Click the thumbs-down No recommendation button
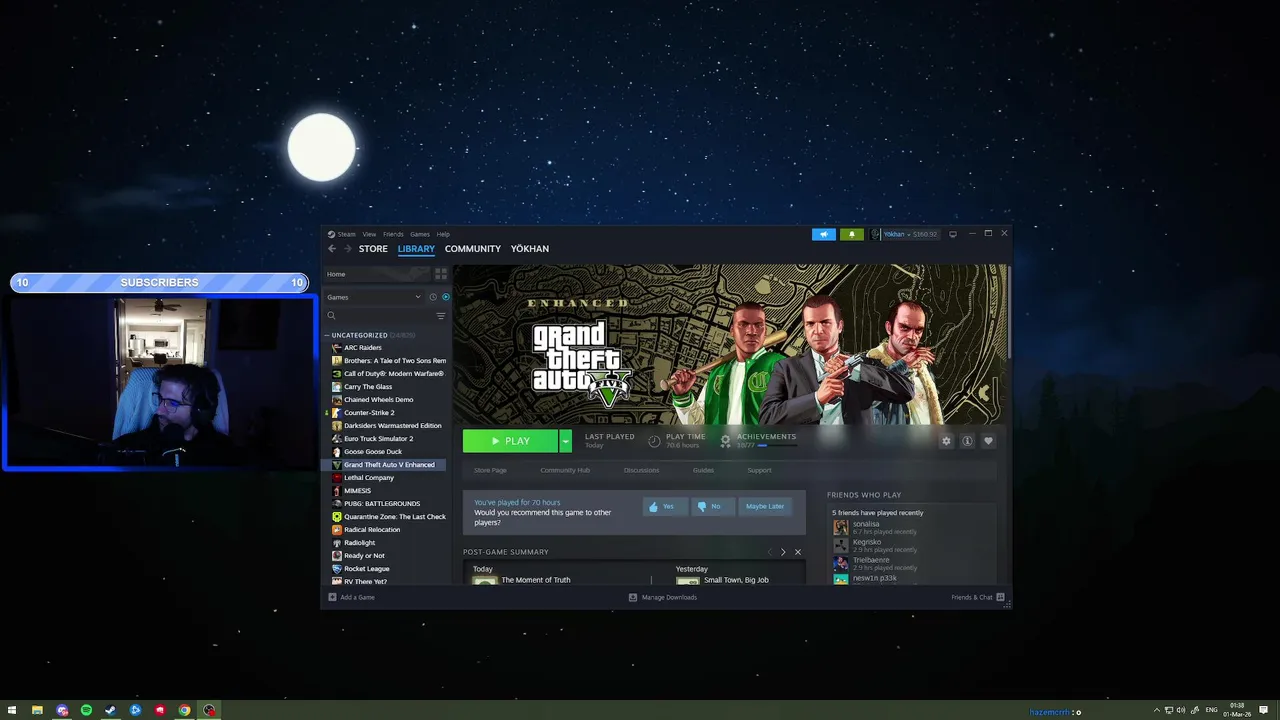This screenshot has height=720, width=1280. tap(711, 507)
